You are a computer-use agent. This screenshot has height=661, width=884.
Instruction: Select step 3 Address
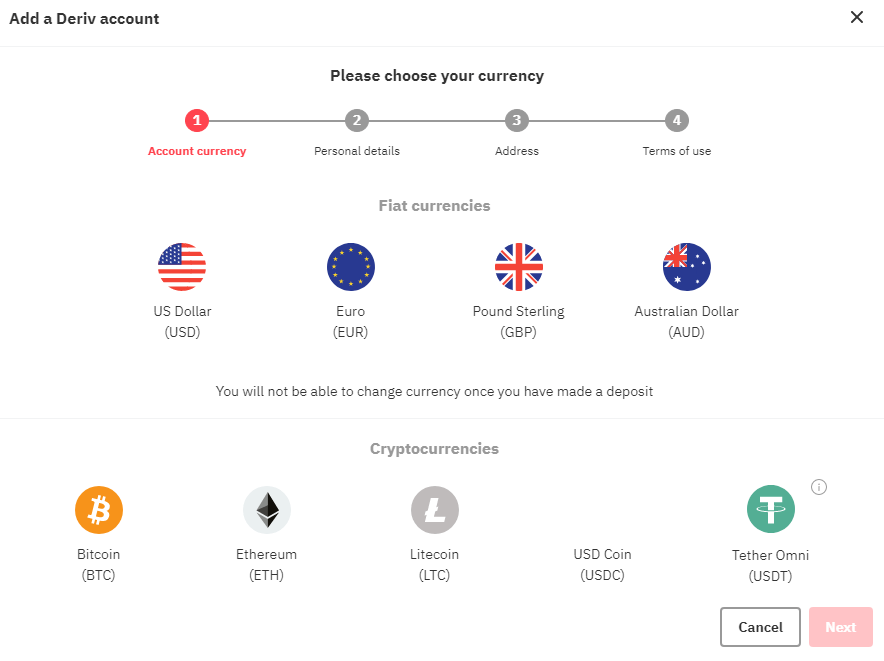pos(517,120)
